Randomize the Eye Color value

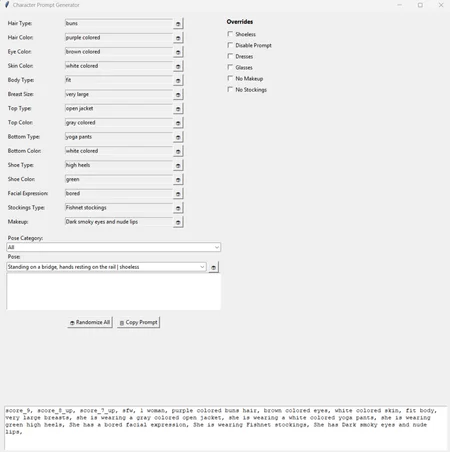pos(178,52)
